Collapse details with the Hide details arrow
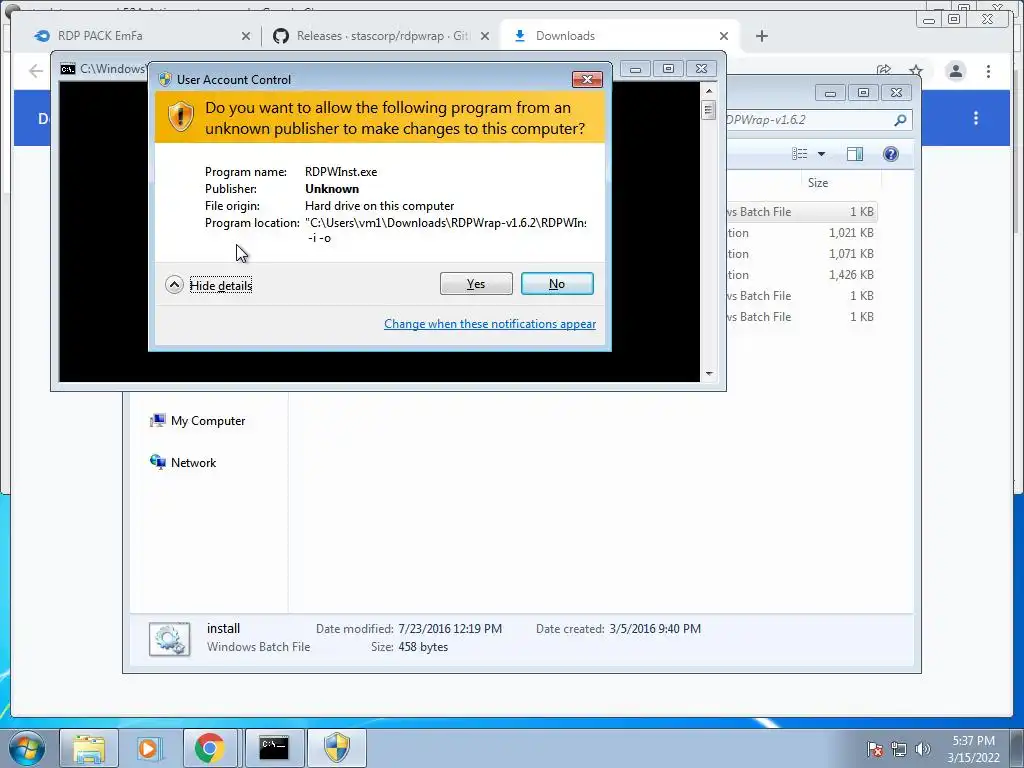1024x768 pixels. click(x=174, y=285)
